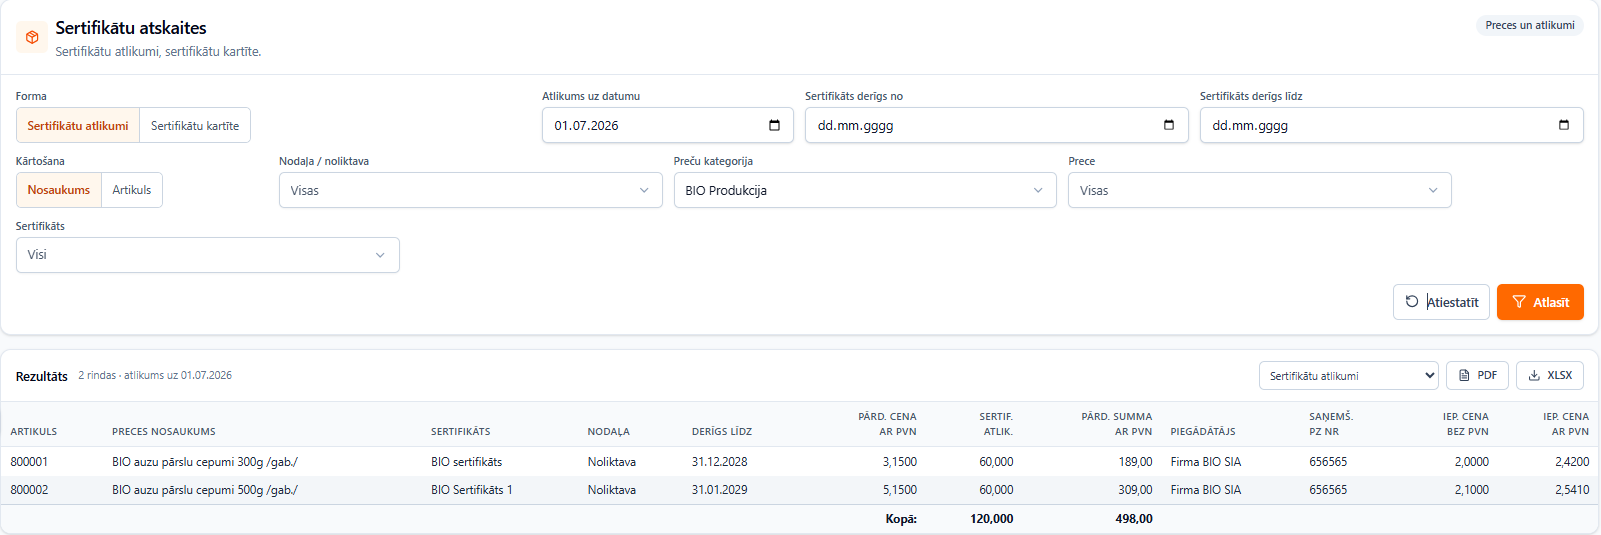1601x535 pixels.
Task: Click the orange box icon beside Sertifikātu atskaites
Action: click(32, 37)
